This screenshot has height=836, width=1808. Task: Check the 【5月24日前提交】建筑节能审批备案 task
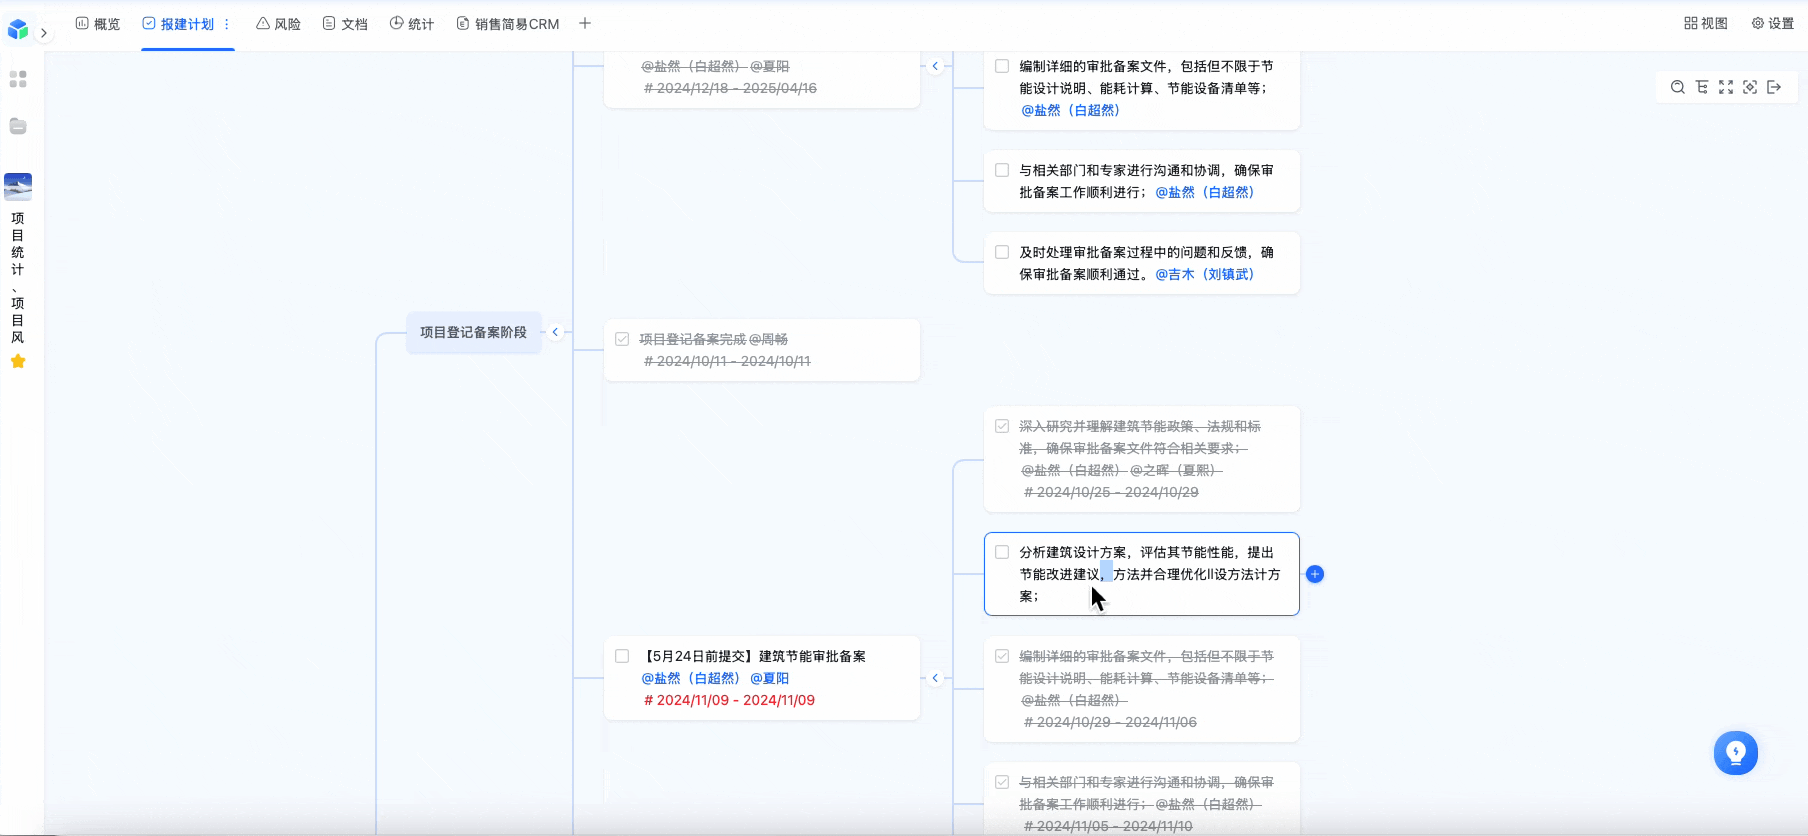coord(622,656)
